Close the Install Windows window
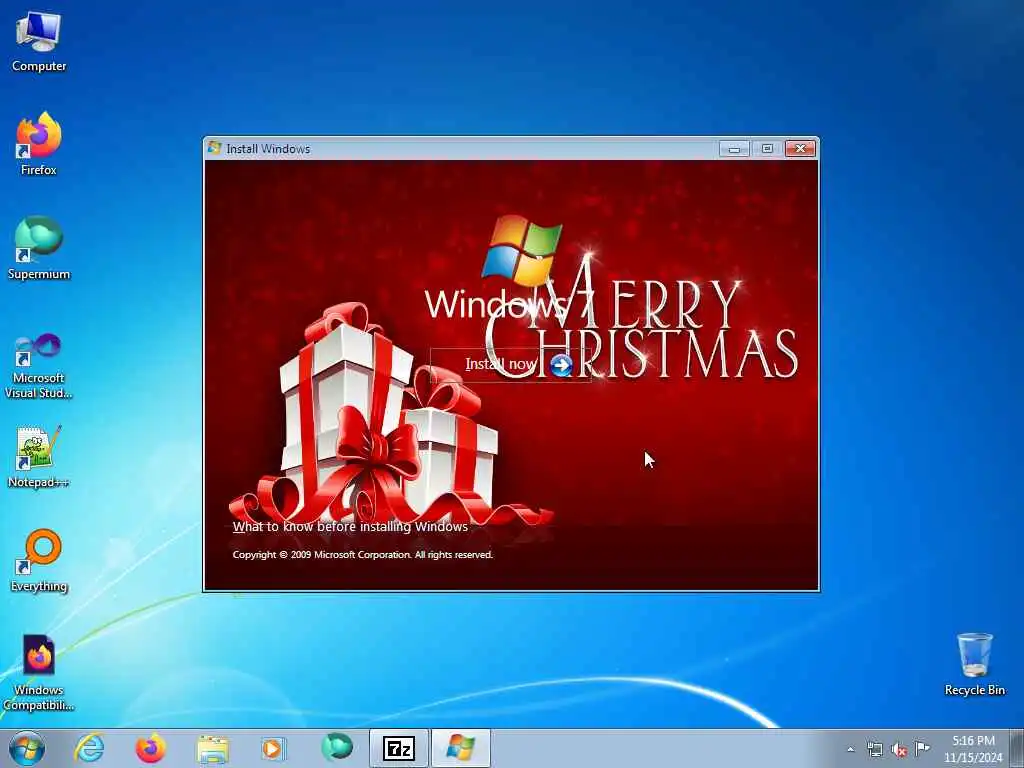 tap(800, 149)
